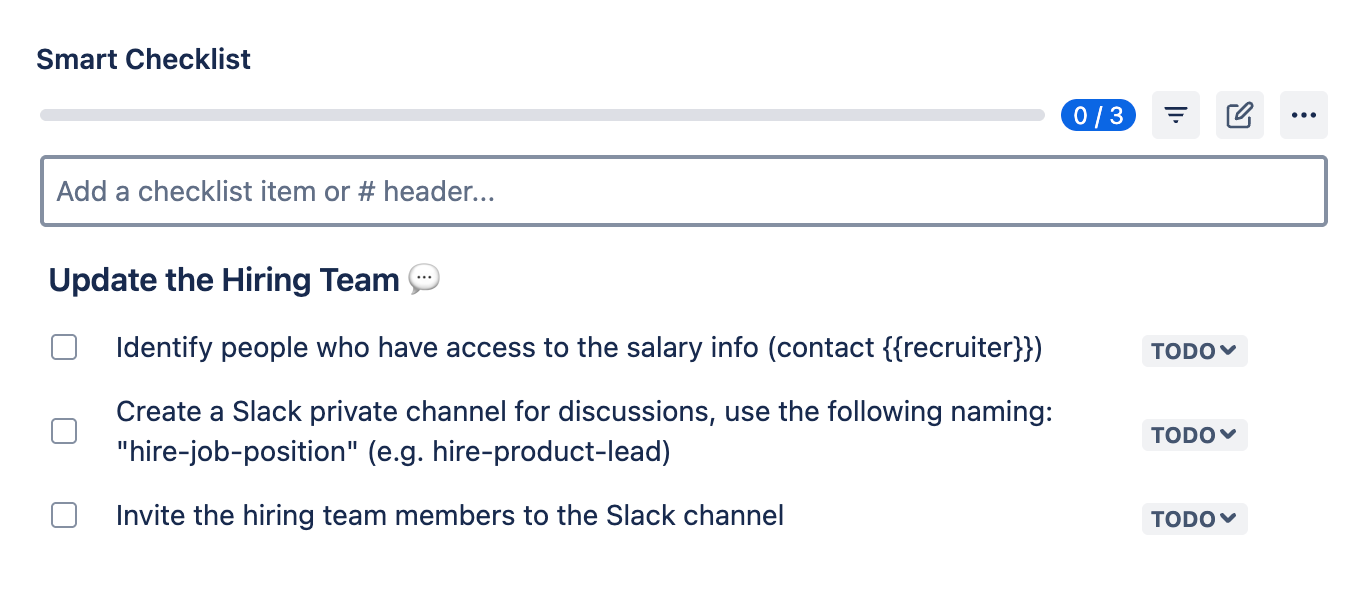Open the three-dot more options menu
Image resolution: width=1372 pixels, height=592 pixels.
pyautogui.click(x=1303, y=116)
